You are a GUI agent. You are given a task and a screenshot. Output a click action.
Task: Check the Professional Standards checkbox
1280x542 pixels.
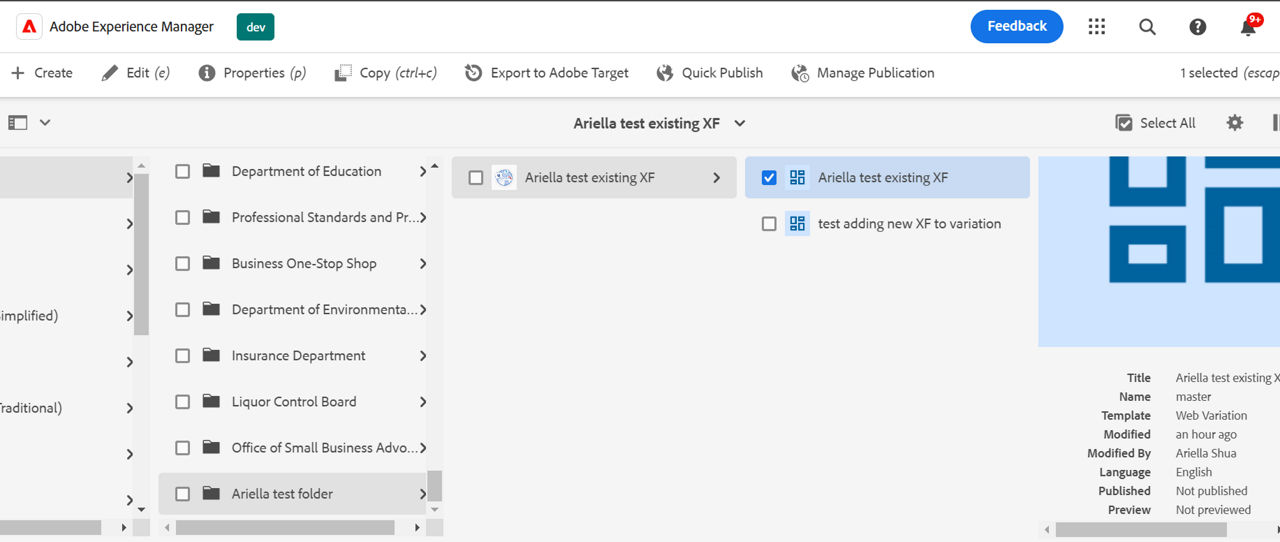pyautogui.click(x=183, y=218)
